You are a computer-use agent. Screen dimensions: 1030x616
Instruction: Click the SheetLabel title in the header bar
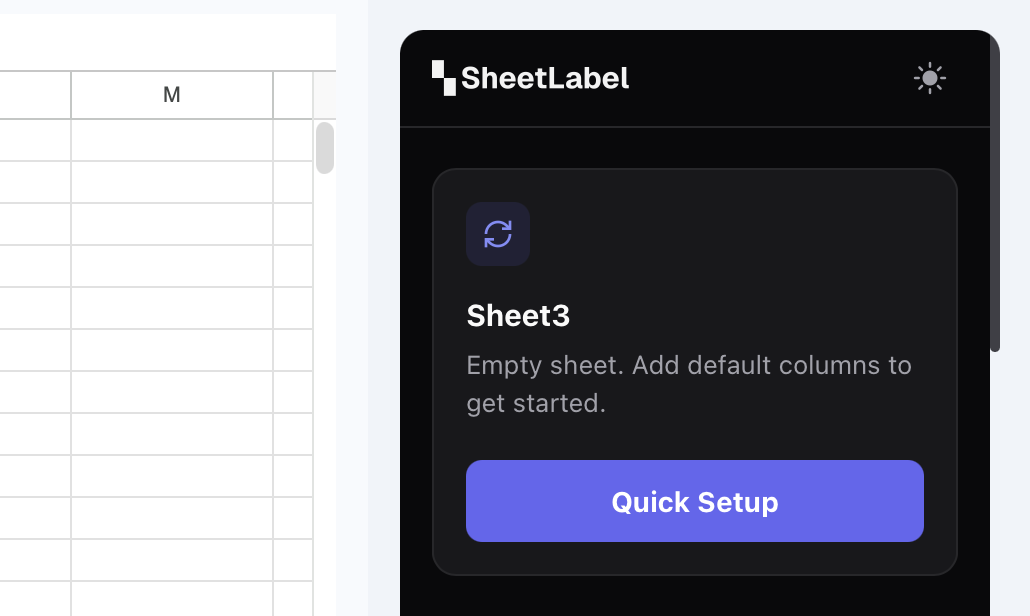[545, 77]
